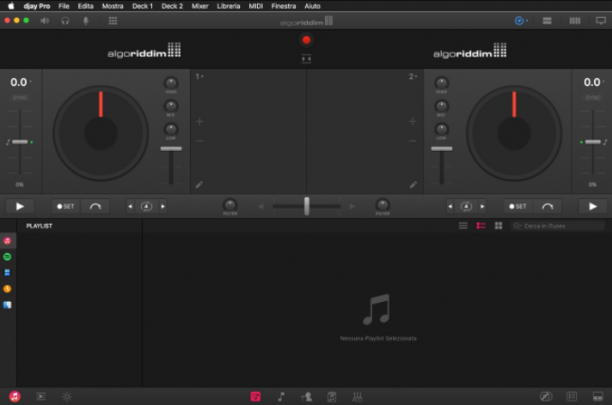Click deck 1 SET cue button
Viewport: 612px width, 405px height.
[66, 206]
